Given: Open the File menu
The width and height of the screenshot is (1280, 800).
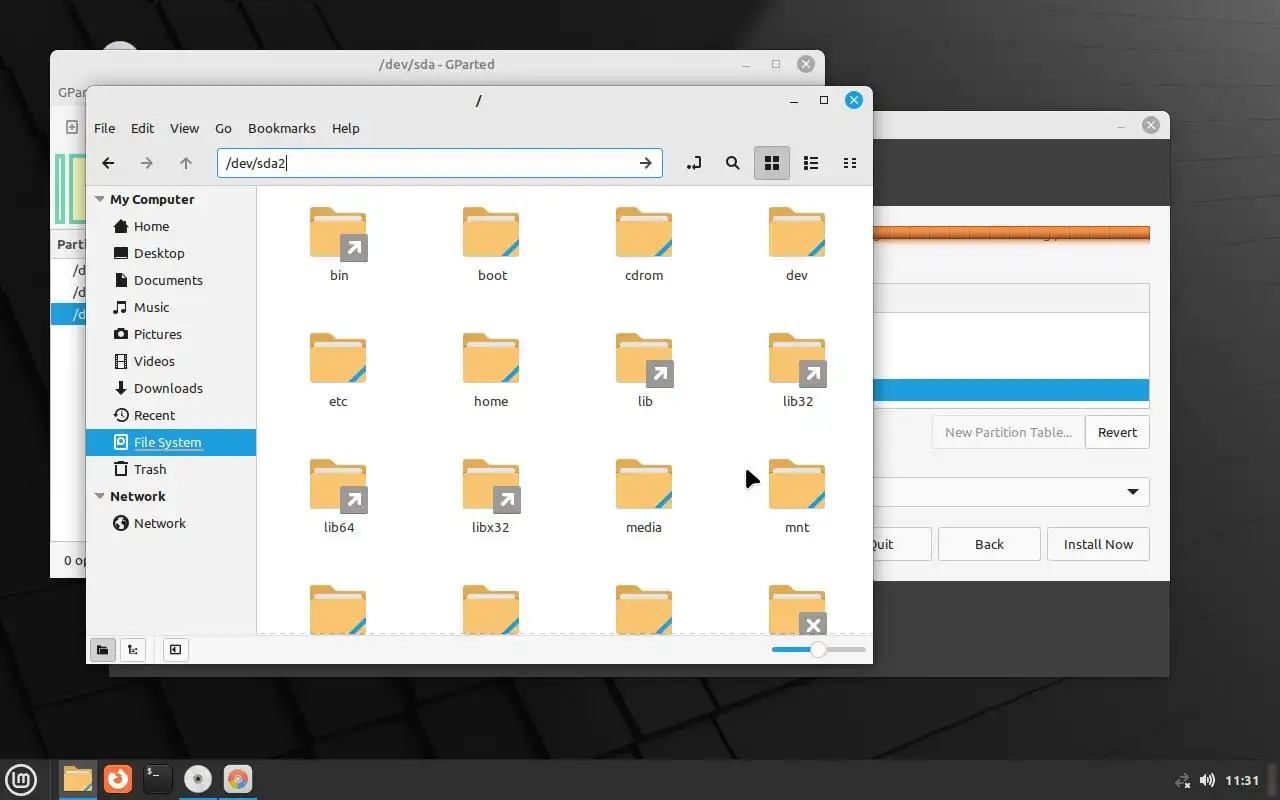Looking at the screenshot, I should point(104,128).
